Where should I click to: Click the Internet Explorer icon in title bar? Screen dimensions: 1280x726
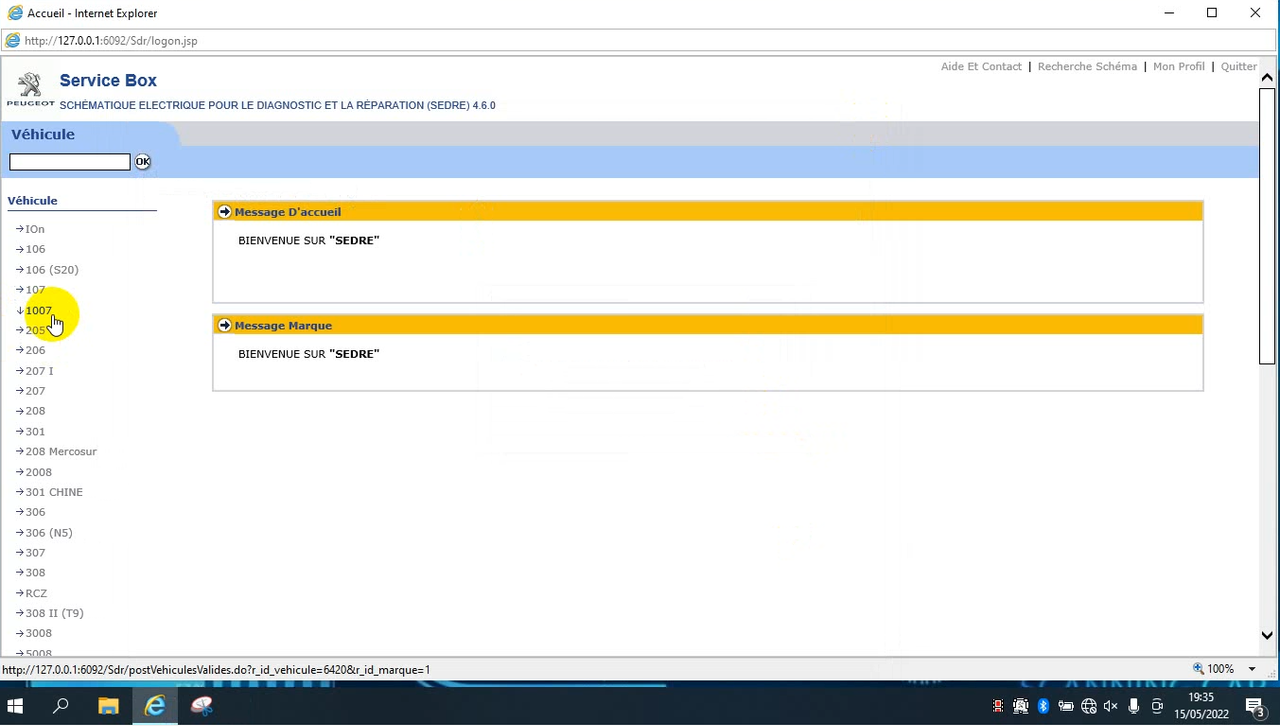tap(15, 13)
